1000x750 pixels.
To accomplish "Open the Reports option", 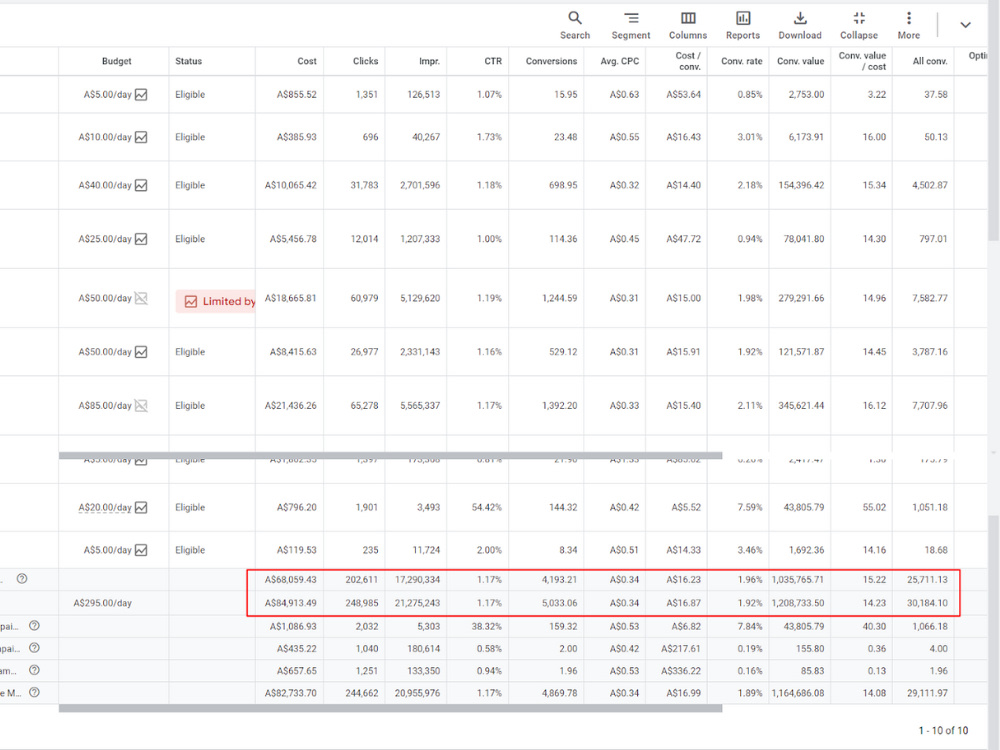I will [x=743, y=26].
